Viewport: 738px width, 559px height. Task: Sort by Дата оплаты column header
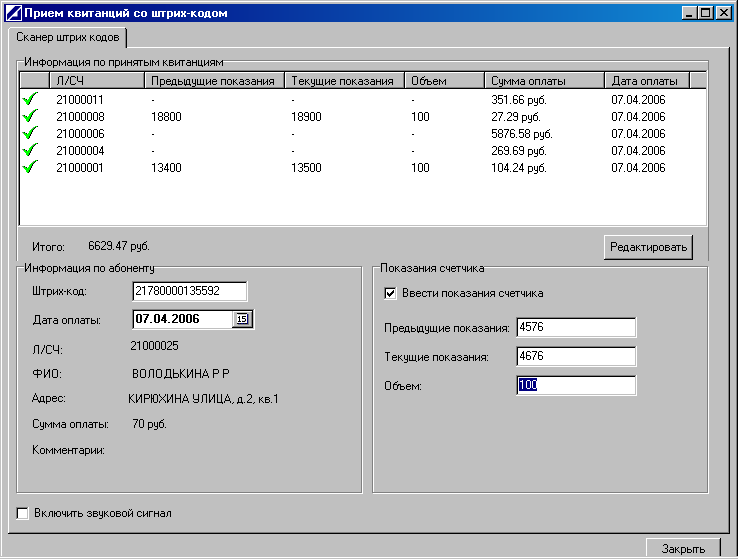646,81
